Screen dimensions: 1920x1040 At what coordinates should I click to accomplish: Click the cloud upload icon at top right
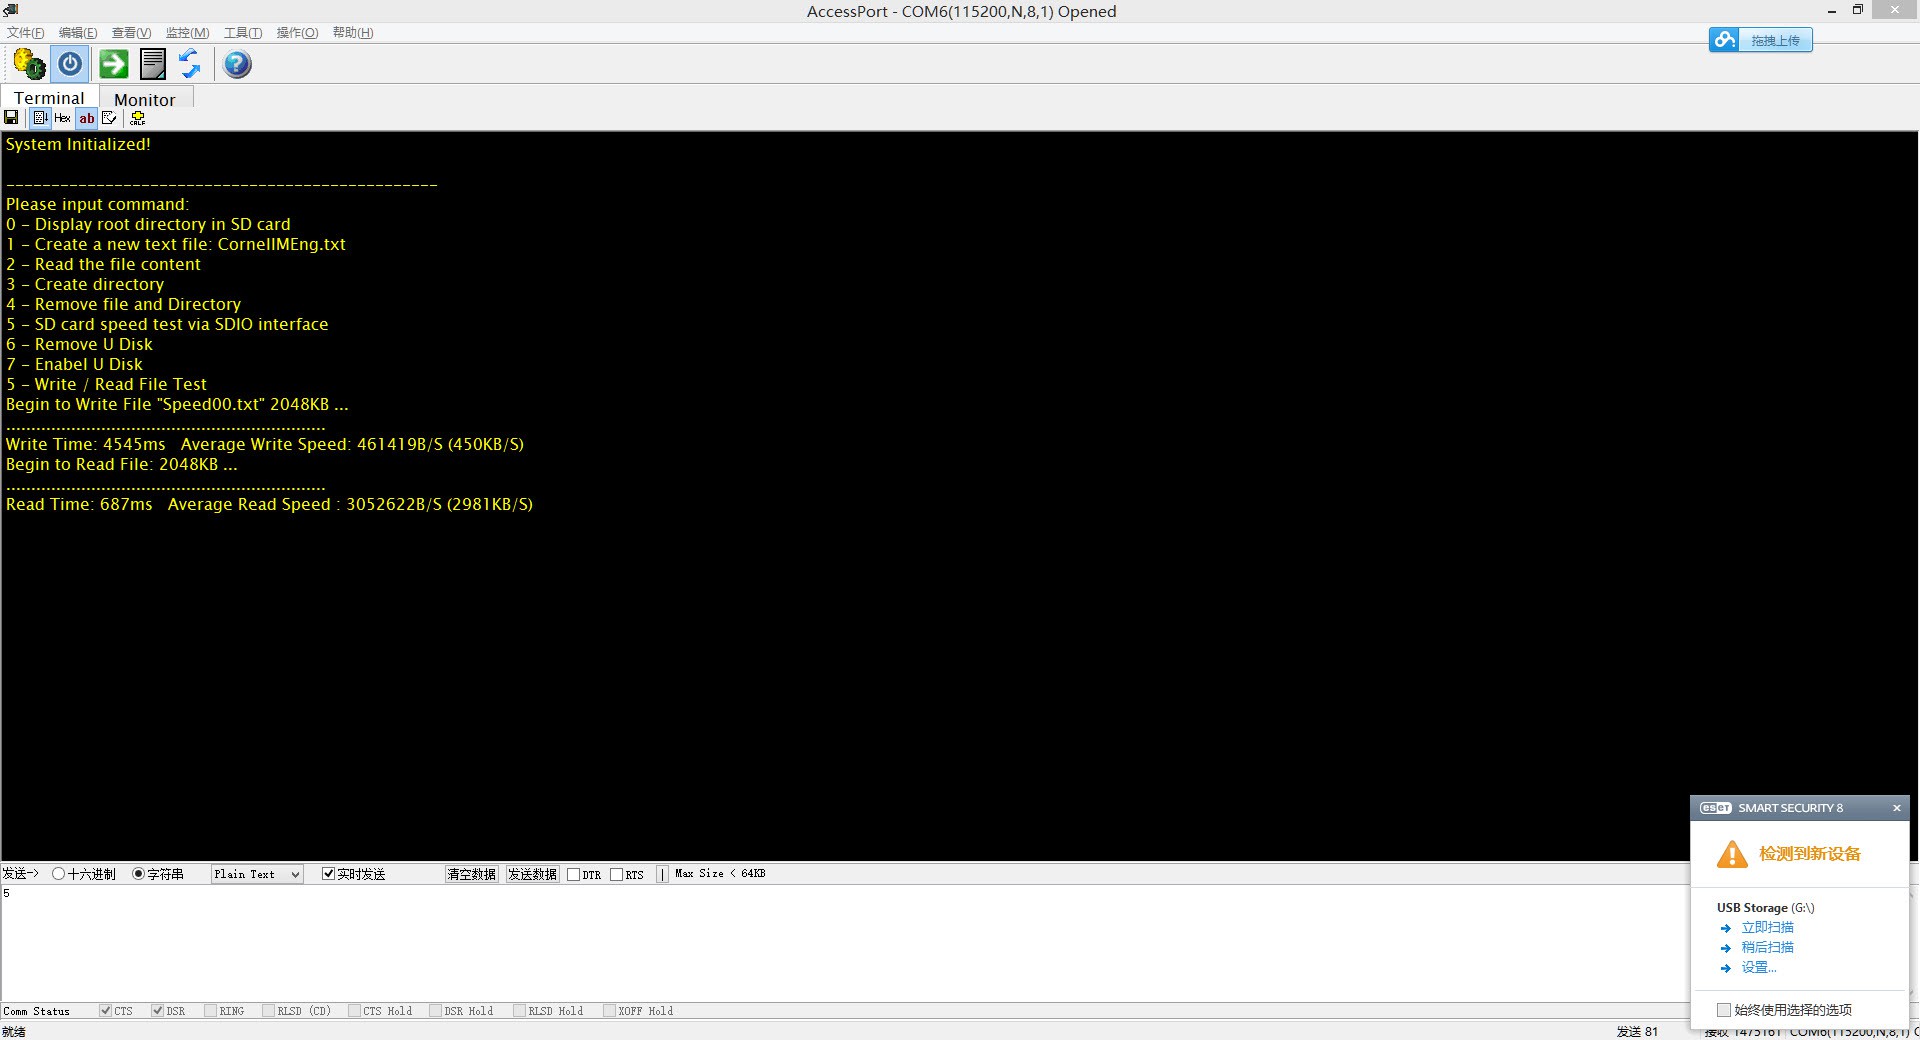point(1724,40)
